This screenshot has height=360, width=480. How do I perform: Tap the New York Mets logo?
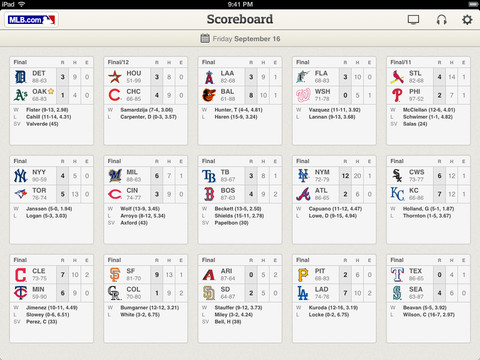[x=303, y=176]
